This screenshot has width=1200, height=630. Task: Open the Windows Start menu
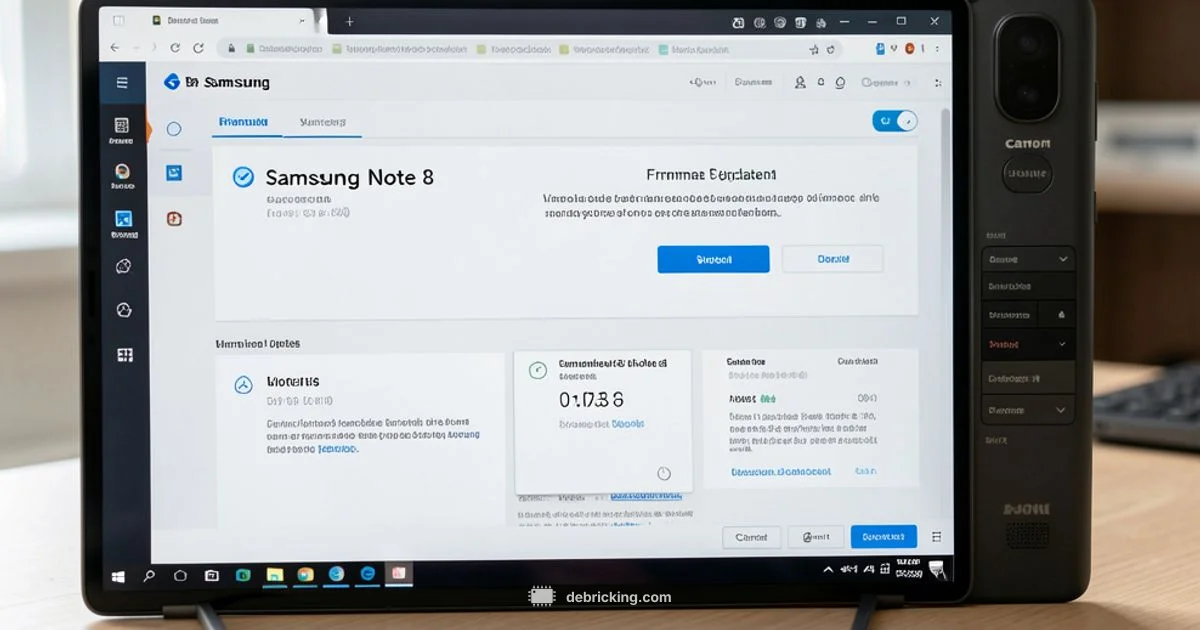tap(119, 576)
